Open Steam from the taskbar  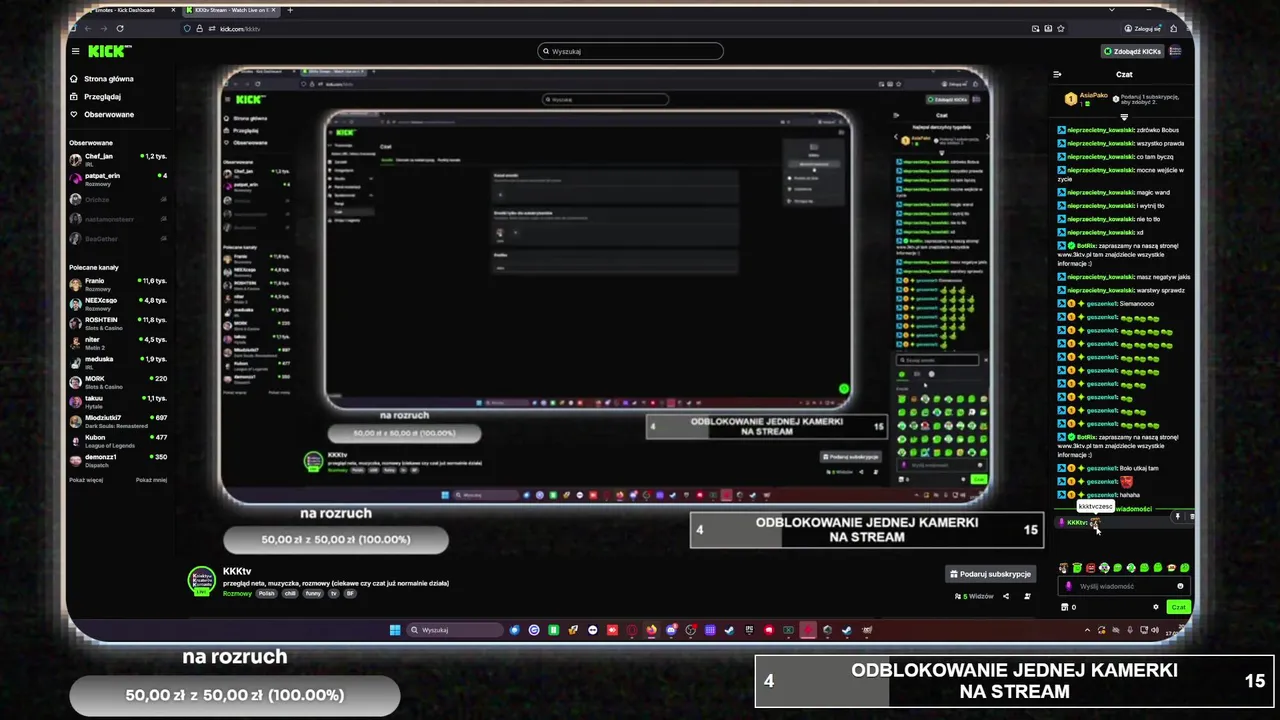pos(729,630)
